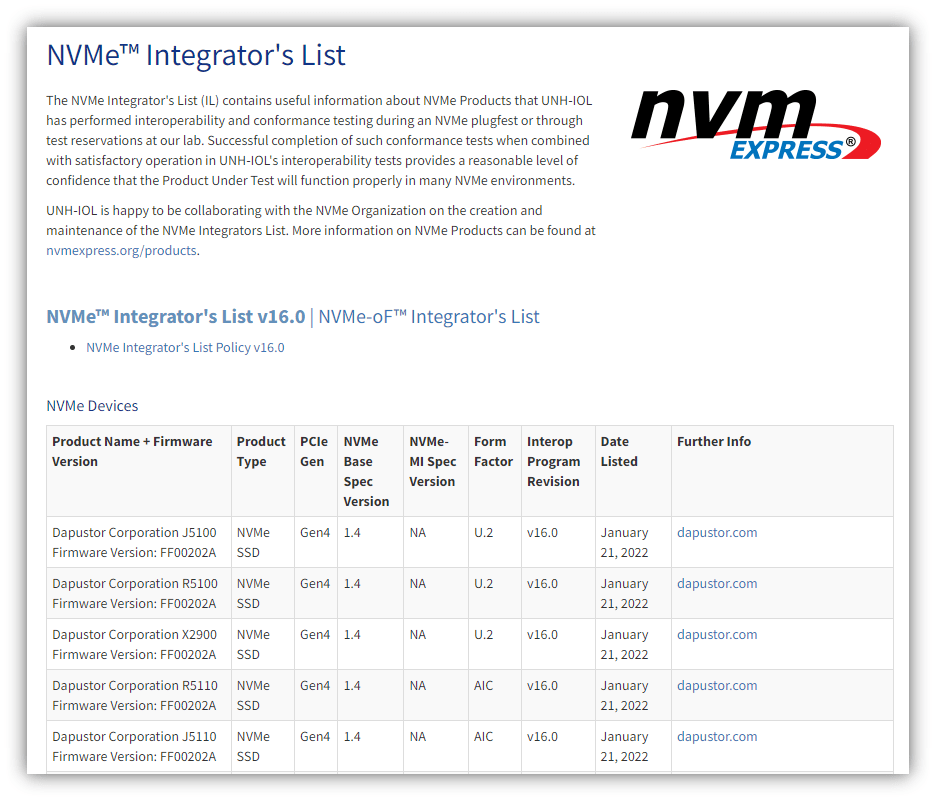The height and width of the screenshot is (800, 936).
Task: Open the nvmexpress.org/products link
Action: point(121,251)
